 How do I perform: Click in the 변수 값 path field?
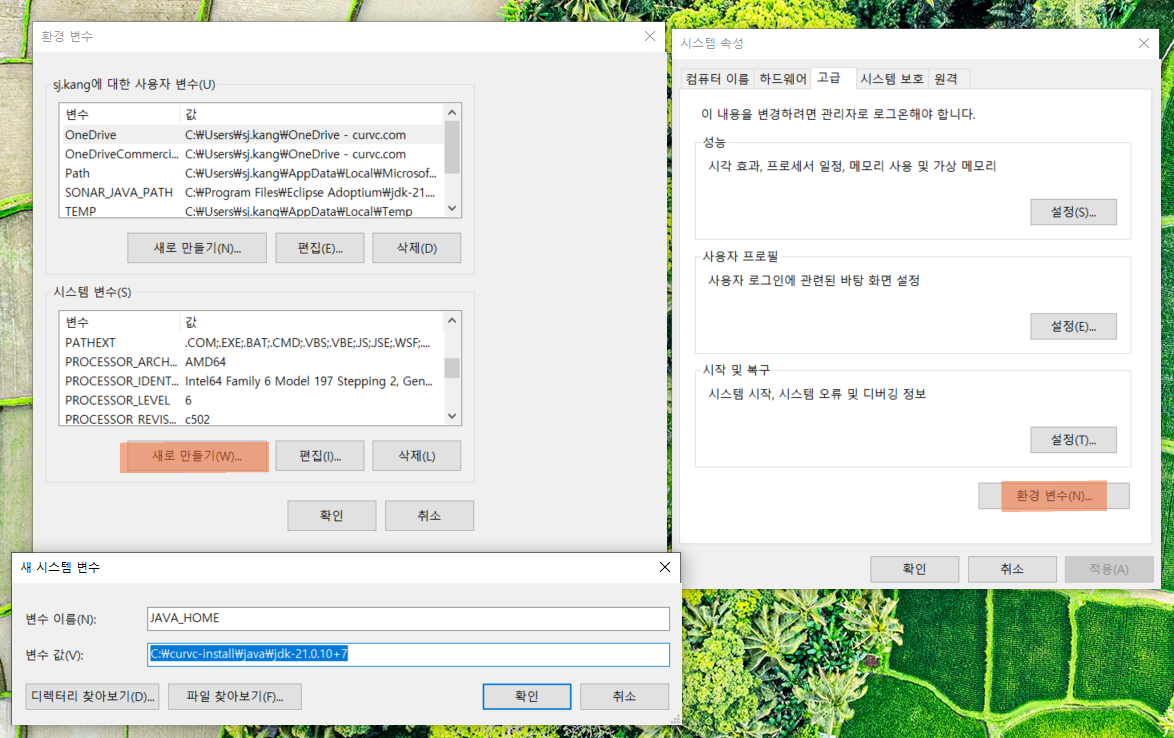[x=407, y=655]
